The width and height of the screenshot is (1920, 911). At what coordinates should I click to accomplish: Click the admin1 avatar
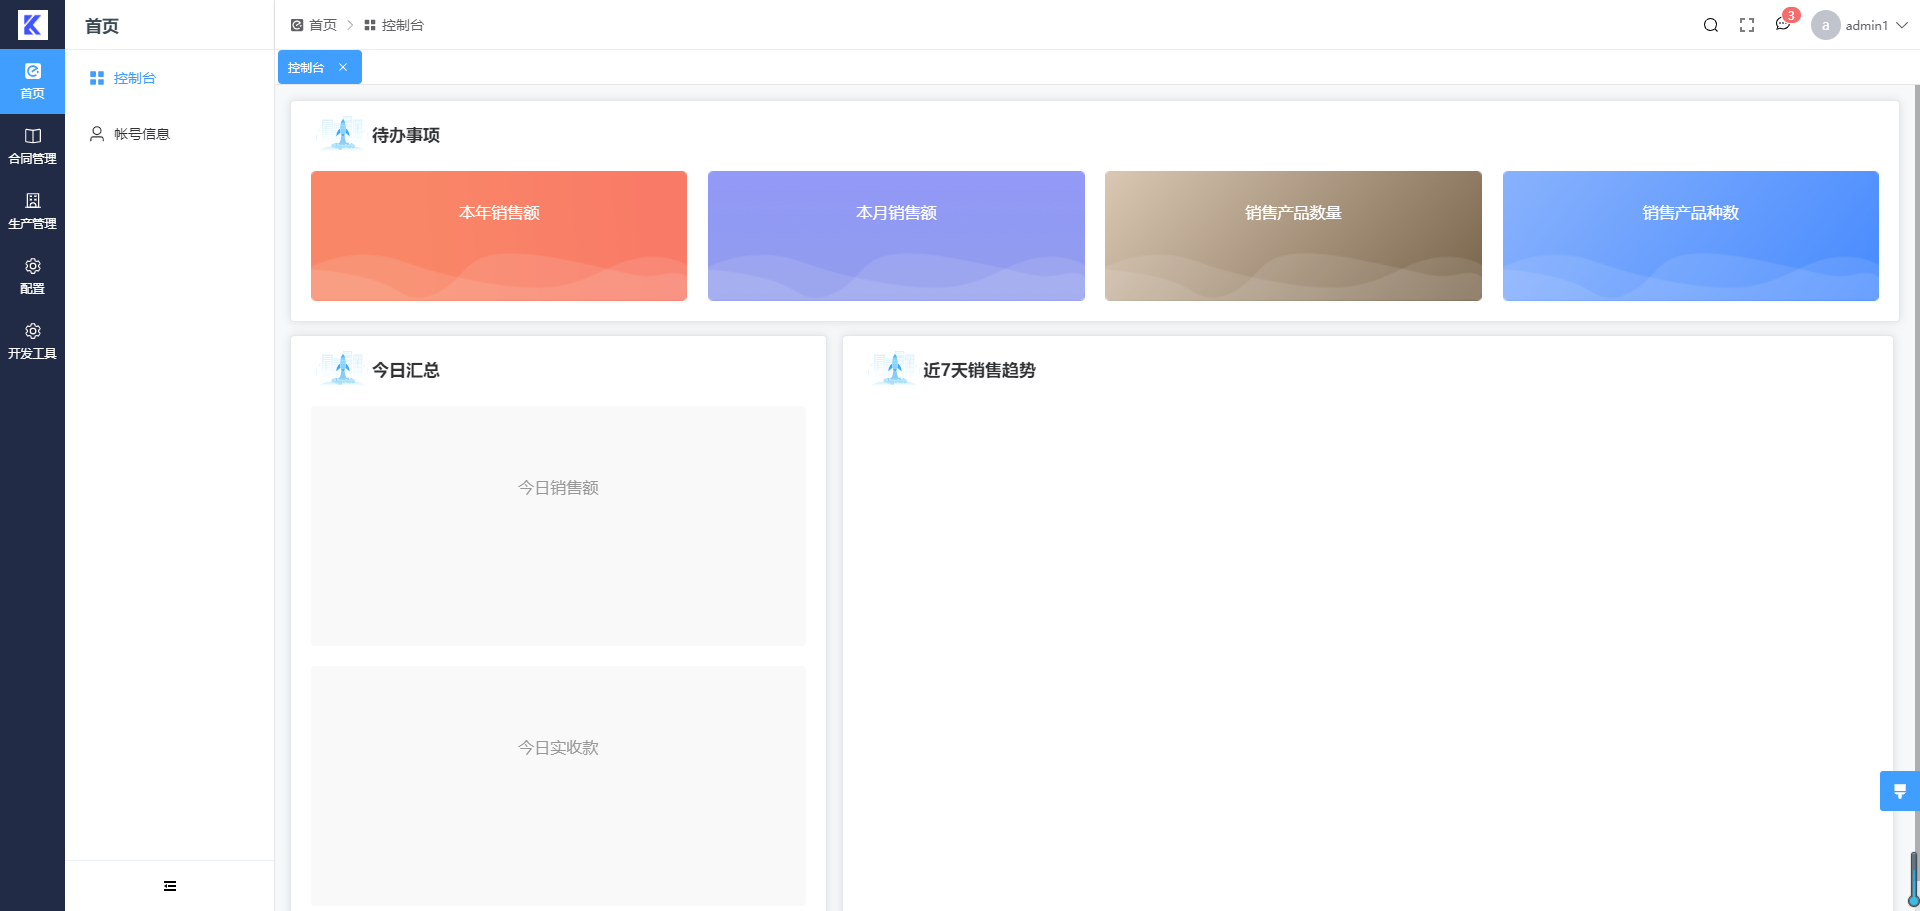[x=1826, y=25]
